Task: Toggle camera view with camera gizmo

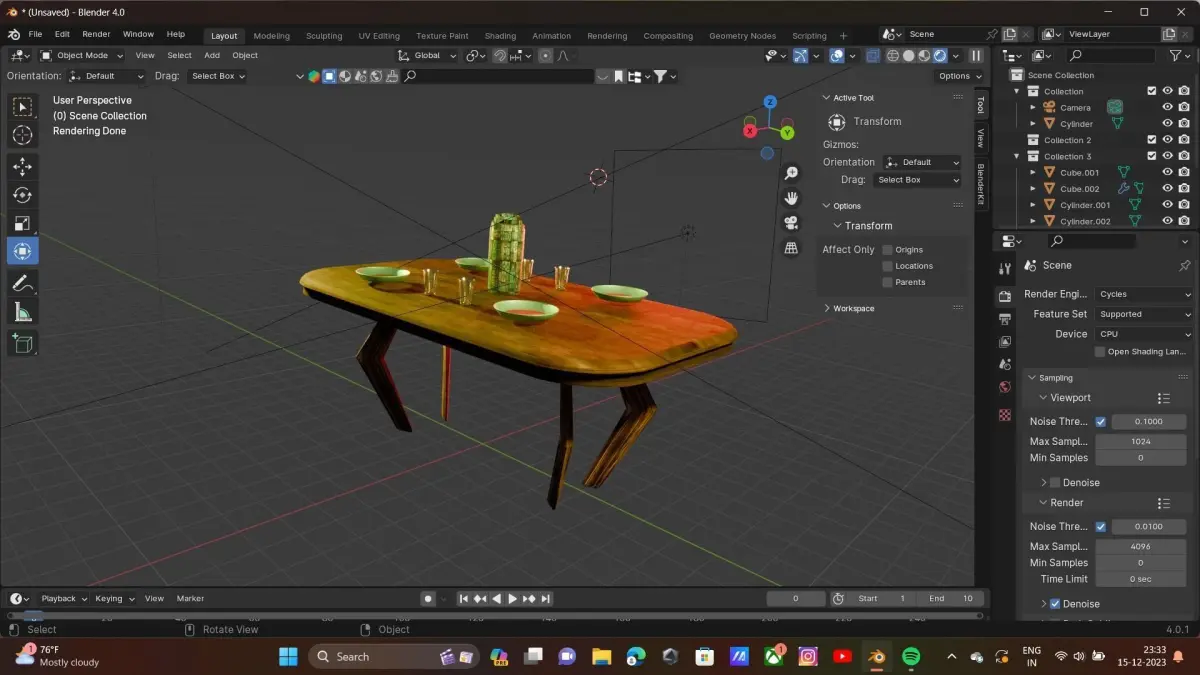Action: [x=791, y=223]
